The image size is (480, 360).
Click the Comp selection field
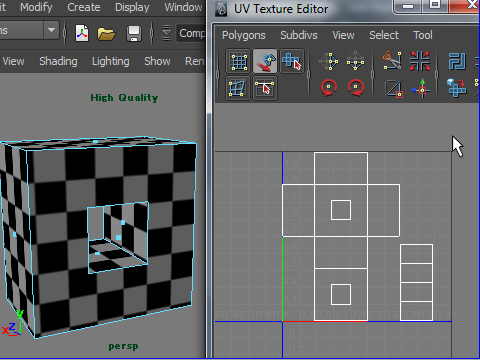(191, 33)
